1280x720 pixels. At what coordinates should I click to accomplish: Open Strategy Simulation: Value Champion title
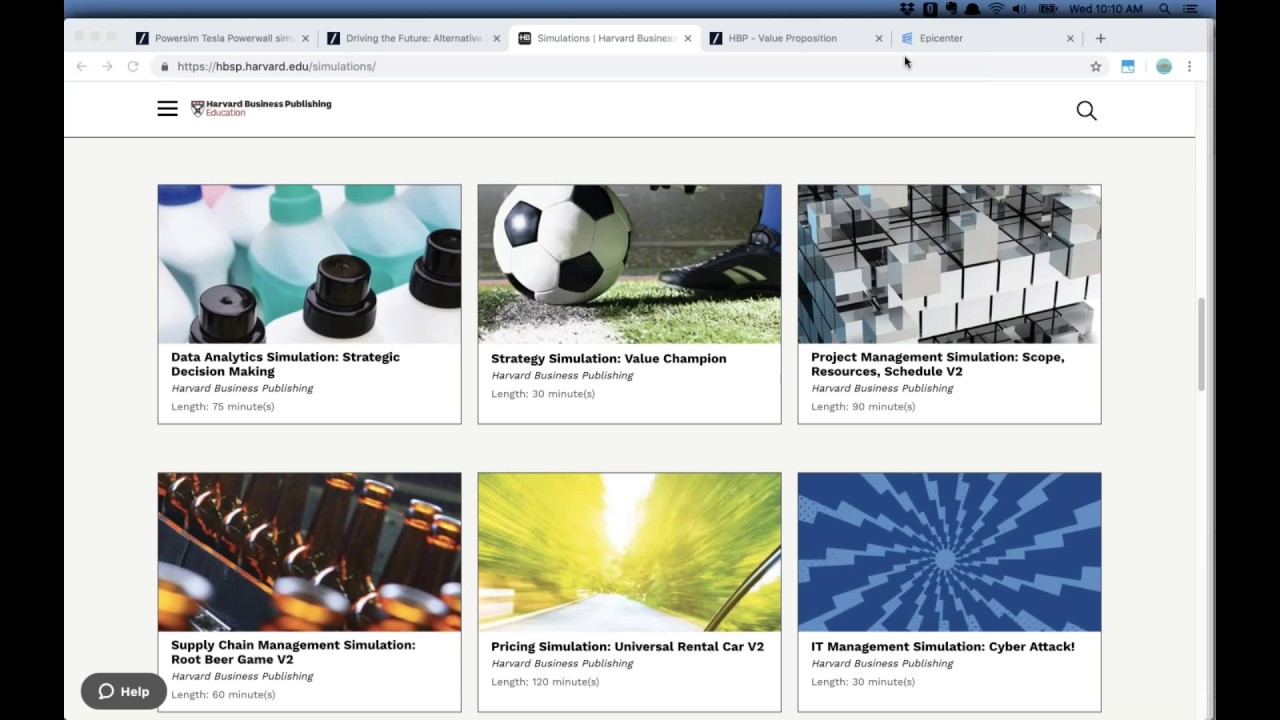pos(609,358)
